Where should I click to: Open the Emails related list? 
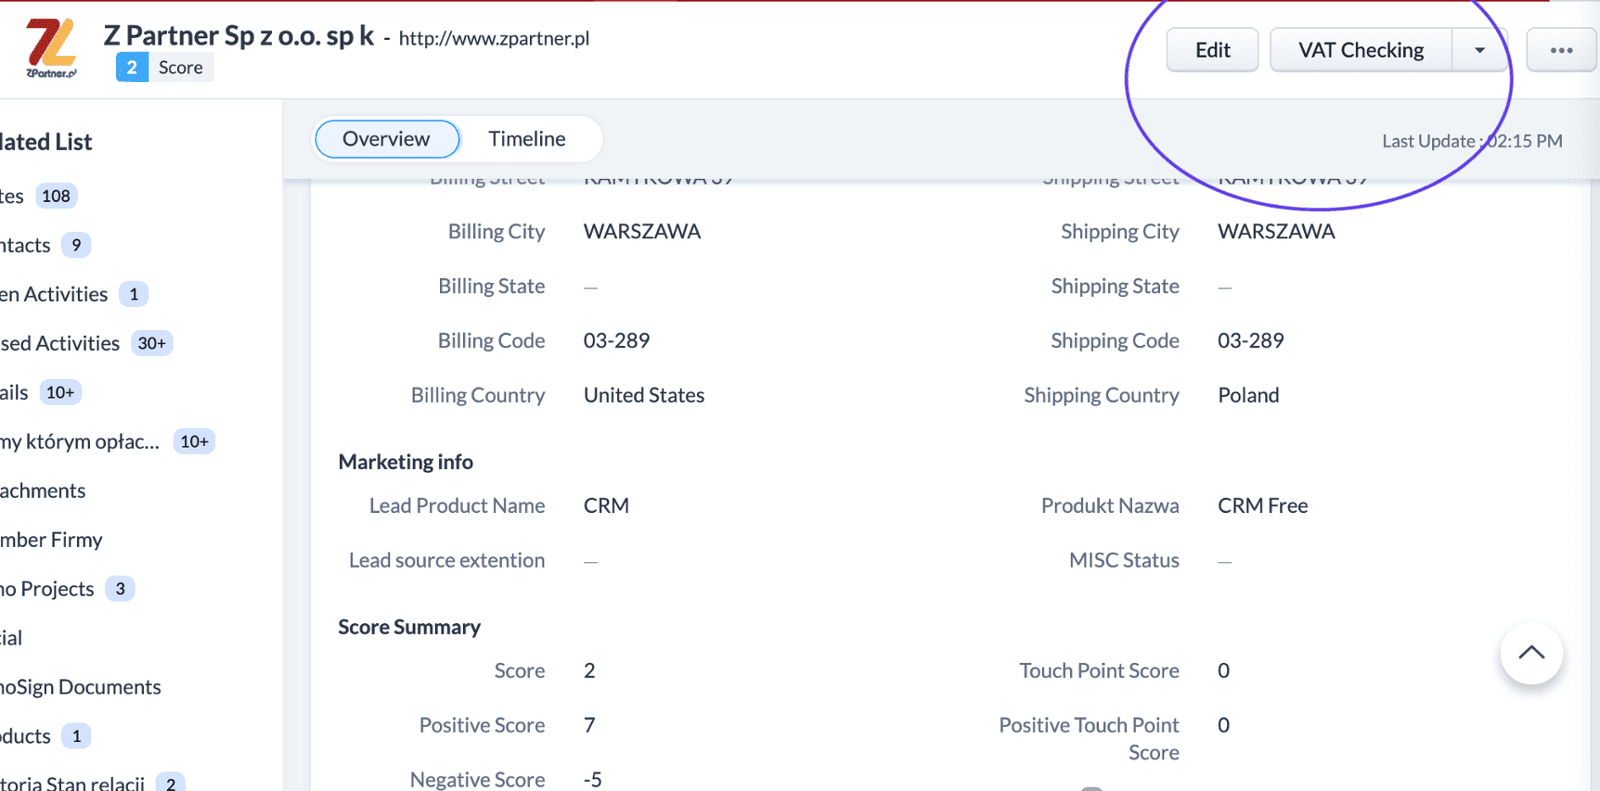click(40, 392)
